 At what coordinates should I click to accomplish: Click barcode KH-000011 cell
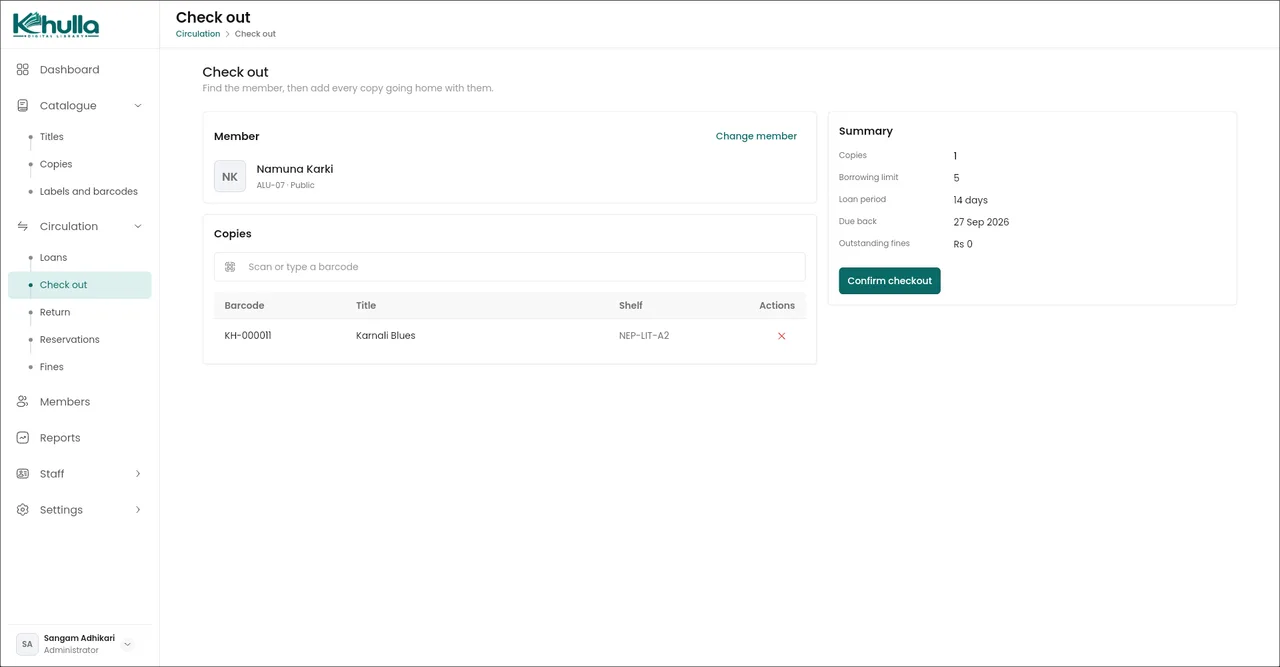coord(248,336)
